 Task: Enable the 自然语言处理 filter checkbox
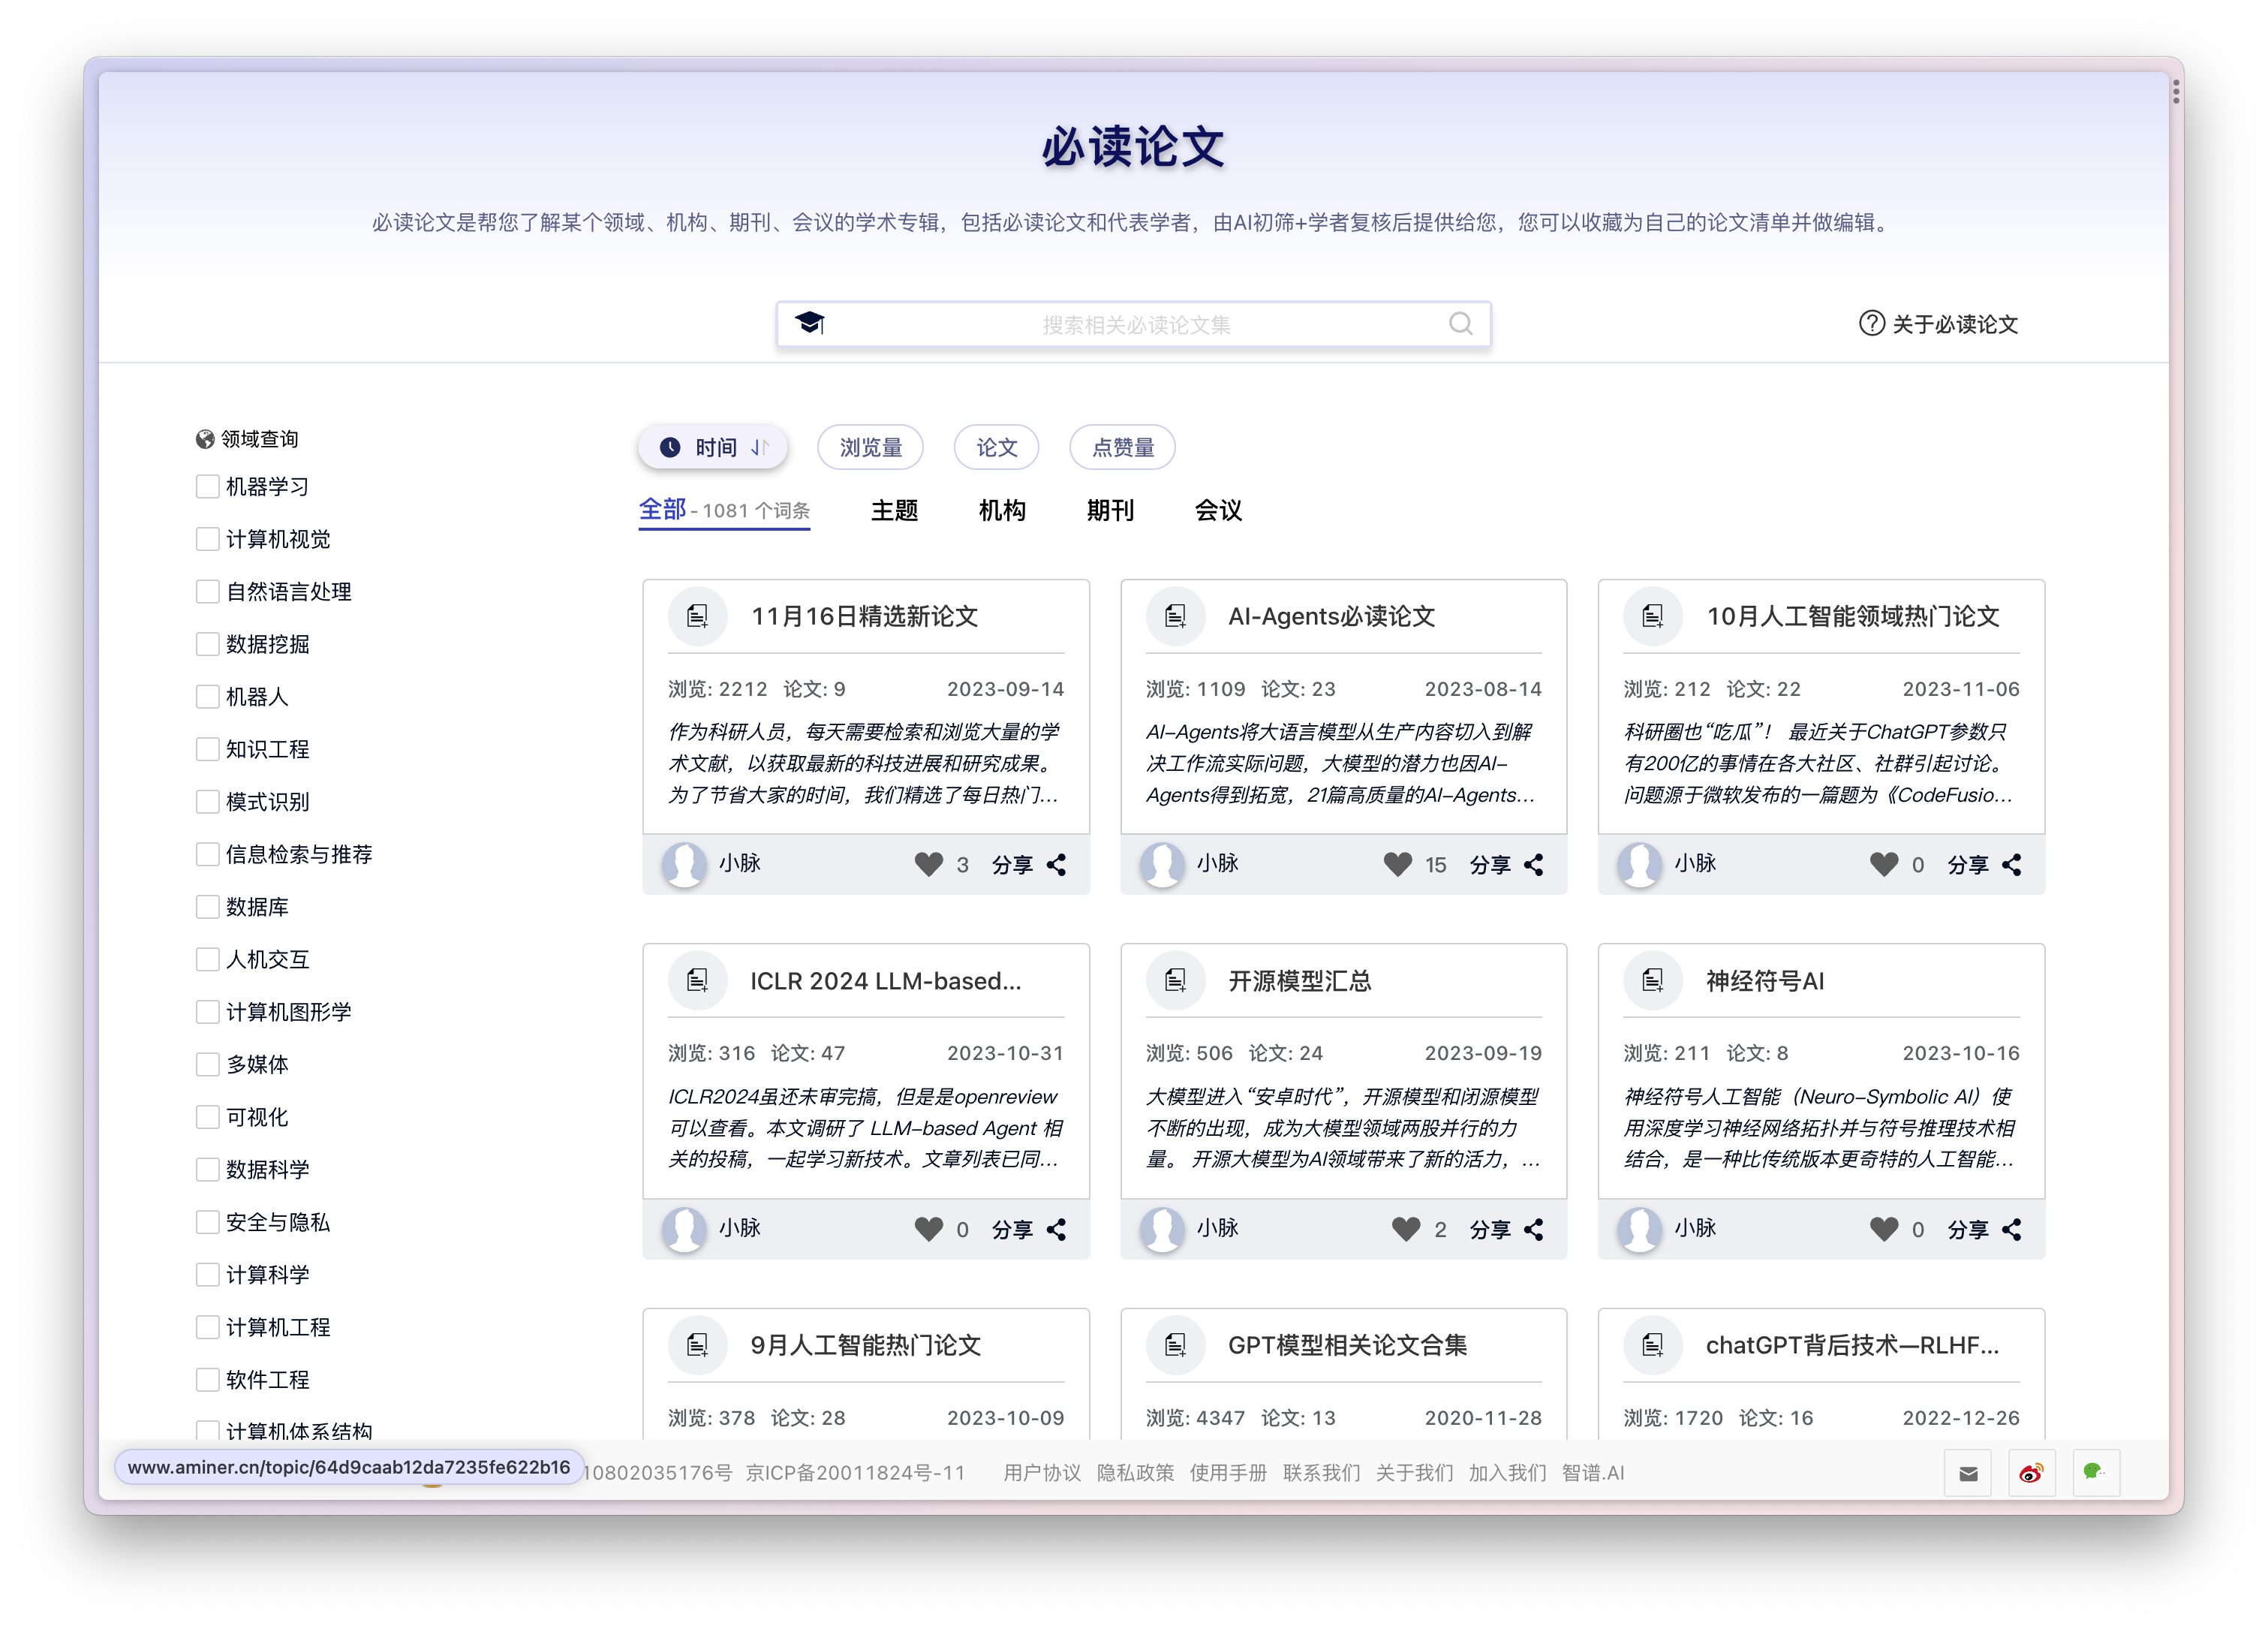pyautogui.click(x=208, y=592)
